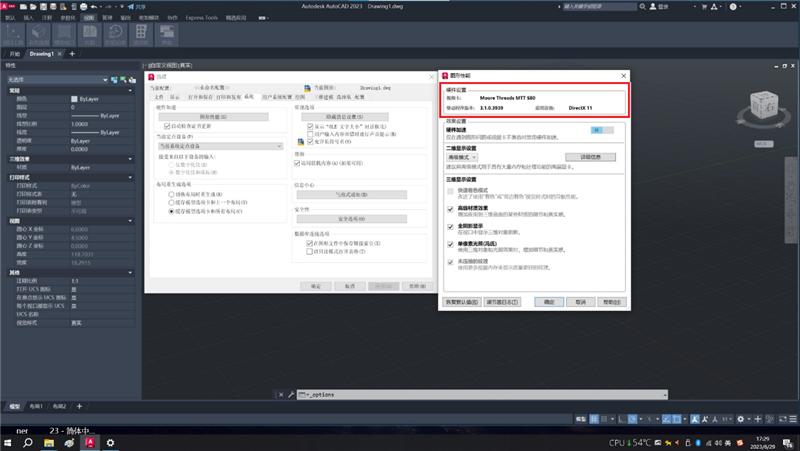The width and height of the screenshot is (800, 451).
Task: Click Restore Defaults in graphics performance dialog
Action: [x=461, y=301]
